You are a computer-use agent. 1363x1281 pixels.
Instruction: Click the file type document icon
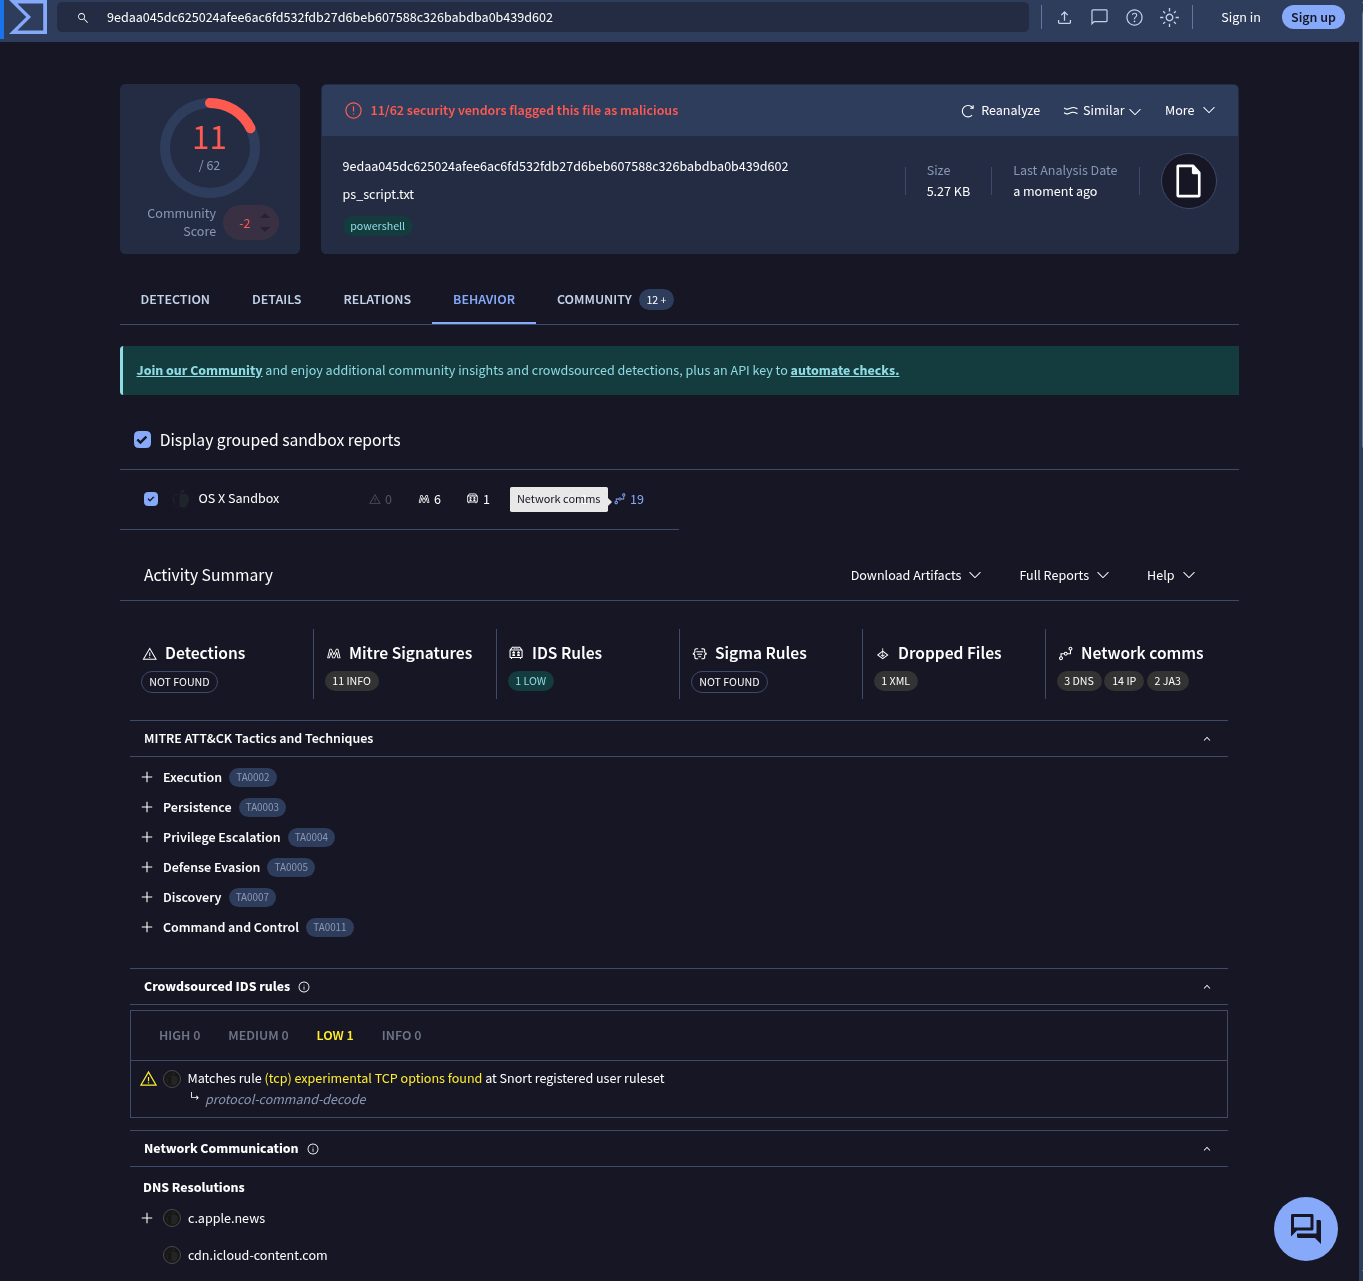pyautogui.click(x=1188, y=181)
